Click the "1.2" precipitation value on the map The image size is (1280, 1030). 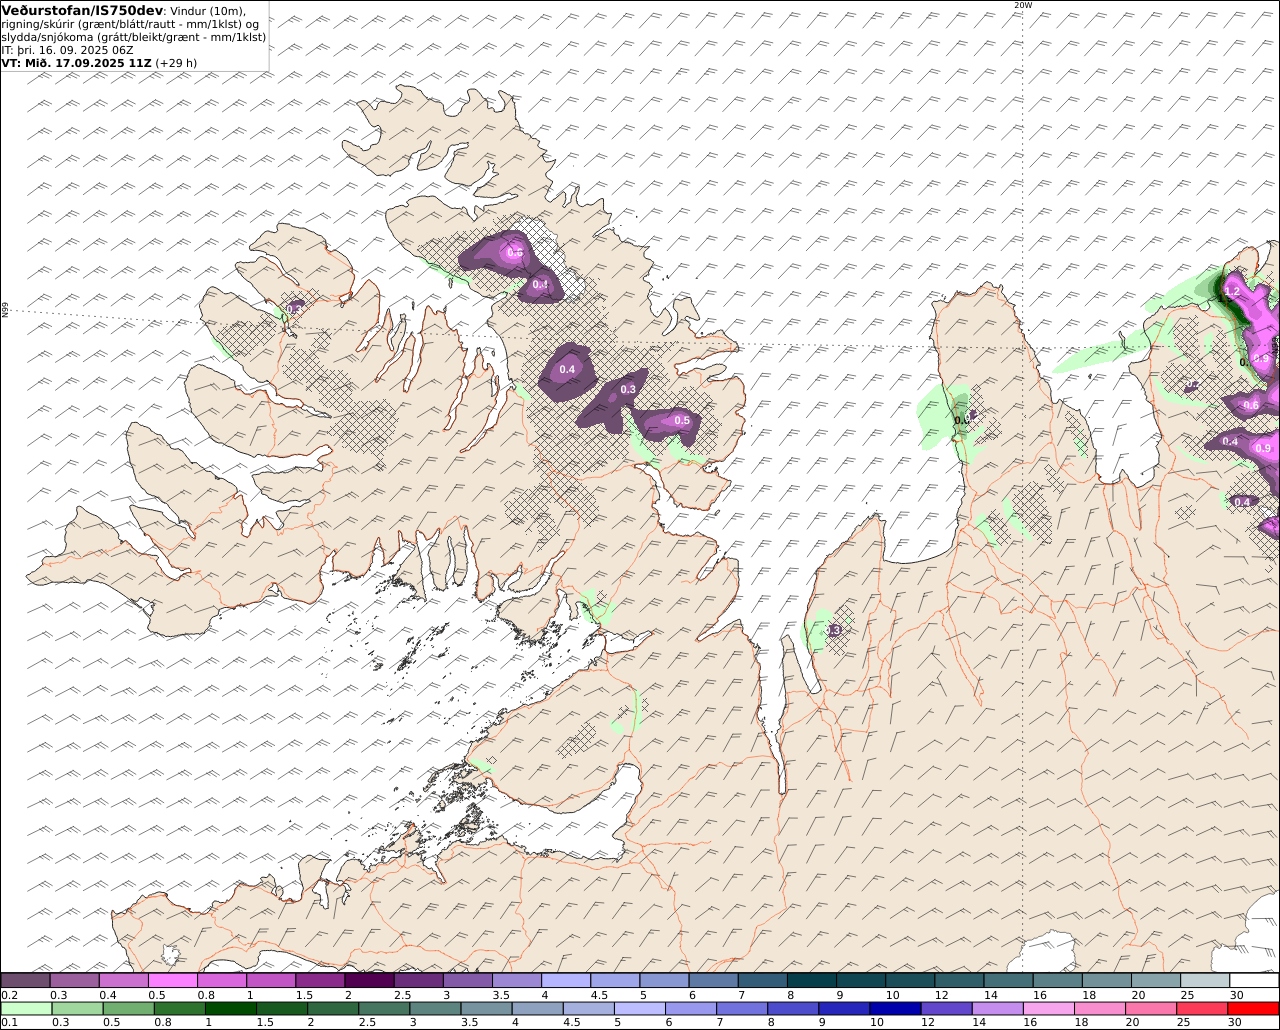(1232, 291)
